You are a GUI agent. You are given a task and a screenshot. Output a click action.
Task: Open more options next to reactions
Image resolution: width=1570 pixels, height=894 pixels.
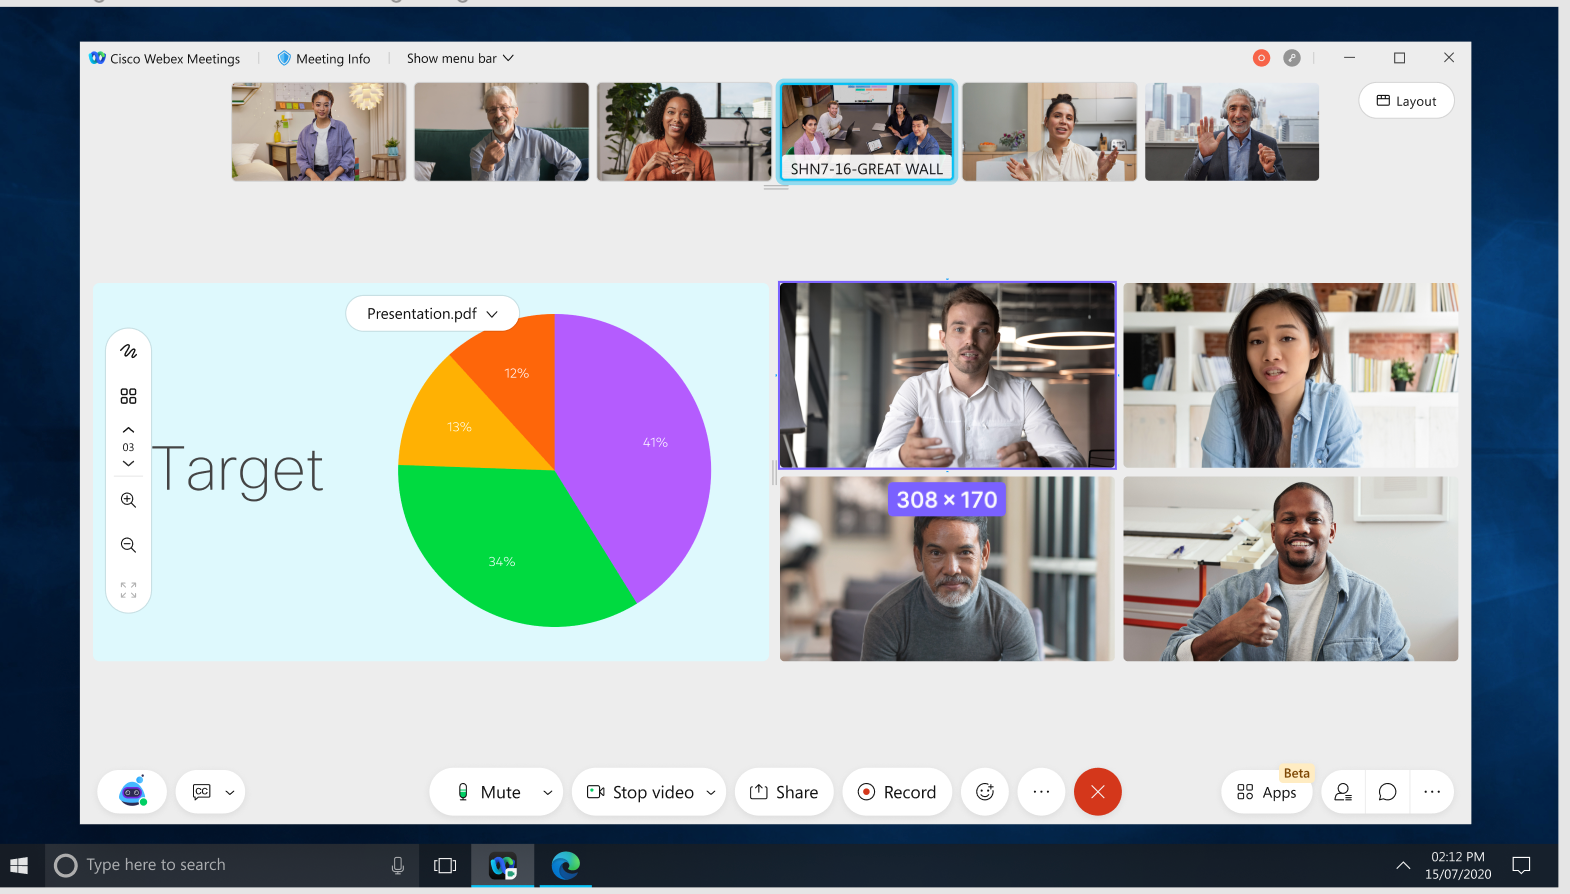click(1041, 792)
